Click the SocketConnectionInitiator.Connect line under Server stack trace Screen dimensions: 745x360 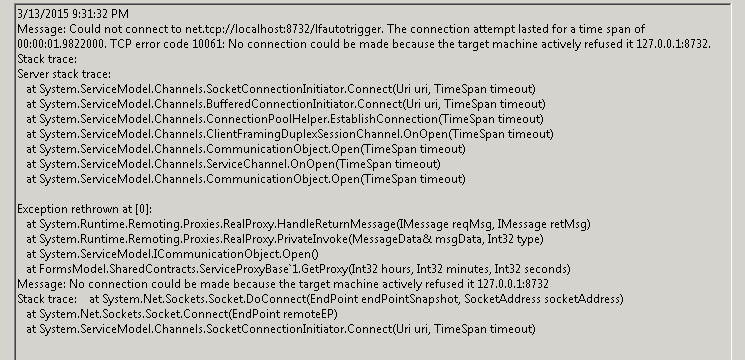pyautogui.click(x=281, y=89)
